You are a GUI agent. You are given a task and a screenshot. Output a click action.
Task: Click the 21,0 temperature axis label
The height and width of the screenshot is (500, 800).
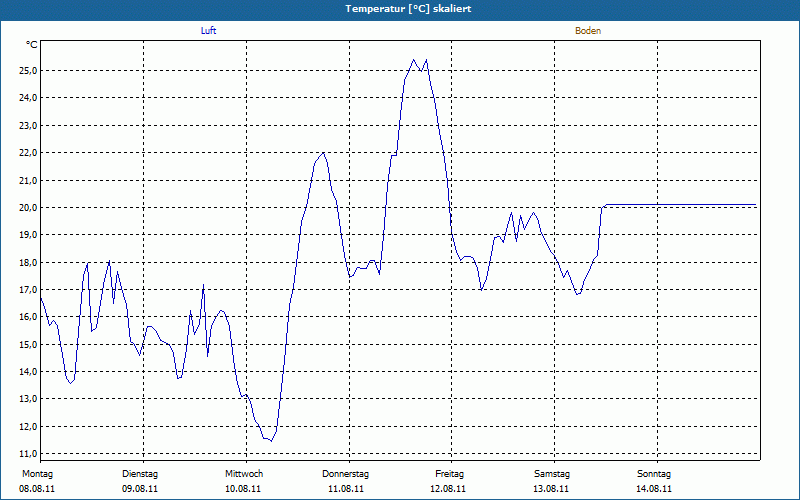pyautogui.click(x=28, y=180)
